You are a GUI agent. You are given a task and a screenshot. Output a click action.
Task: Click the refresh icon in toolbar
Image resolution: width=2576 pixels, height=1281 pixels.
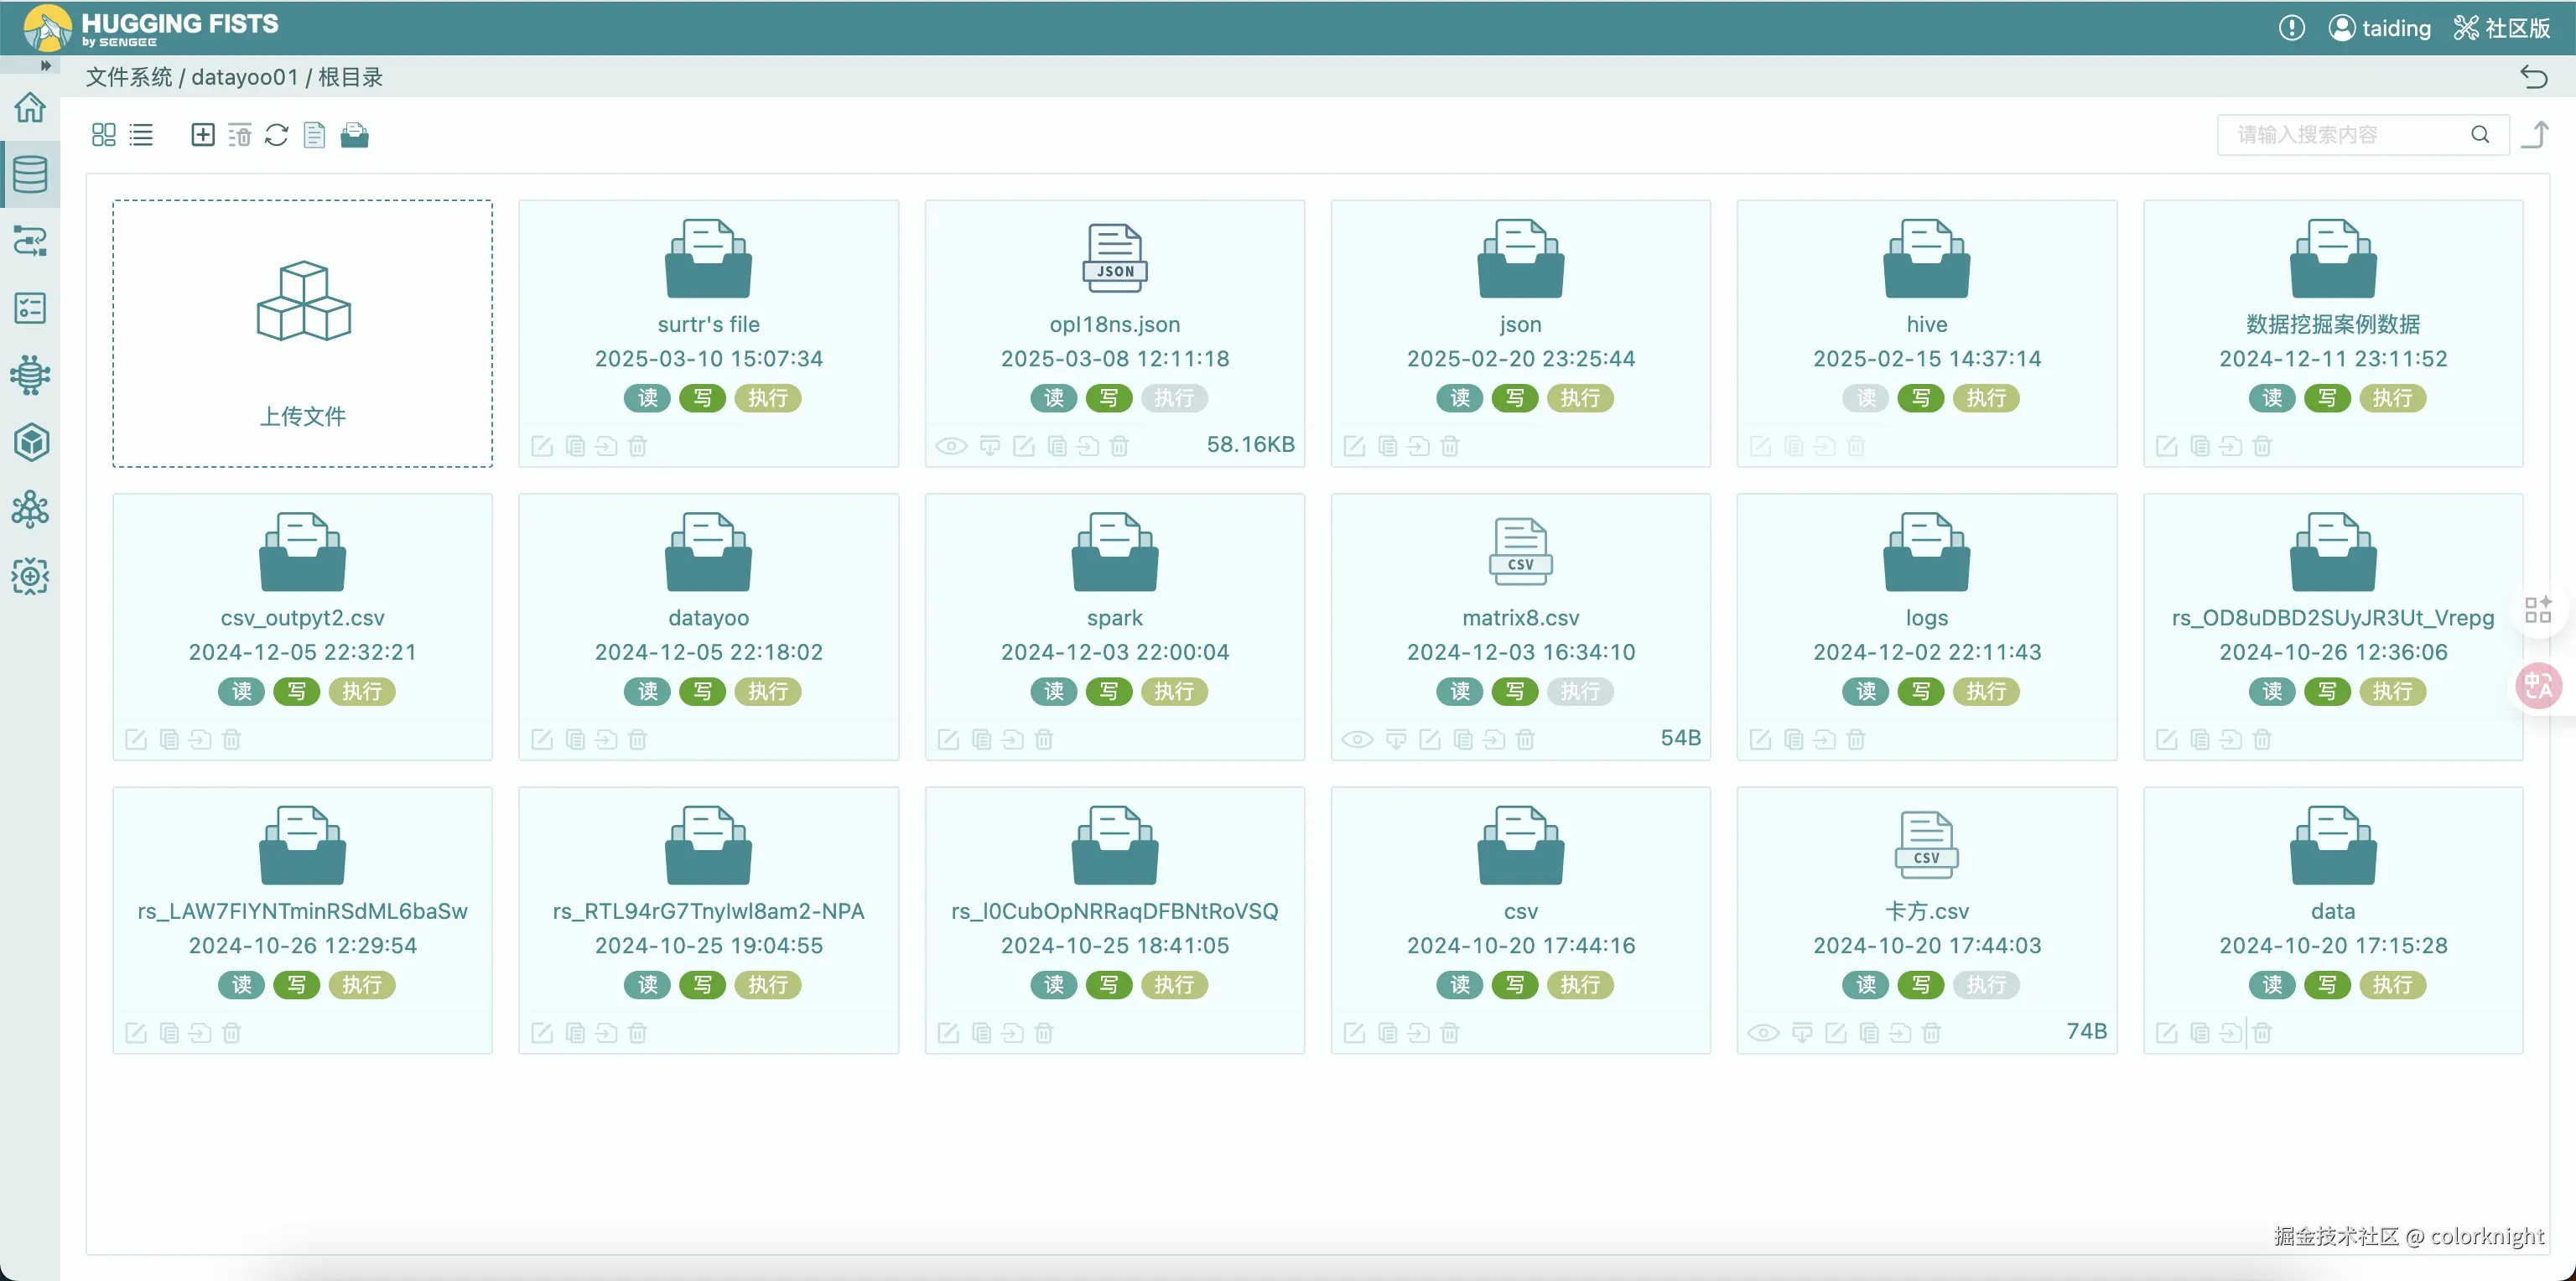tap(277, 135)
